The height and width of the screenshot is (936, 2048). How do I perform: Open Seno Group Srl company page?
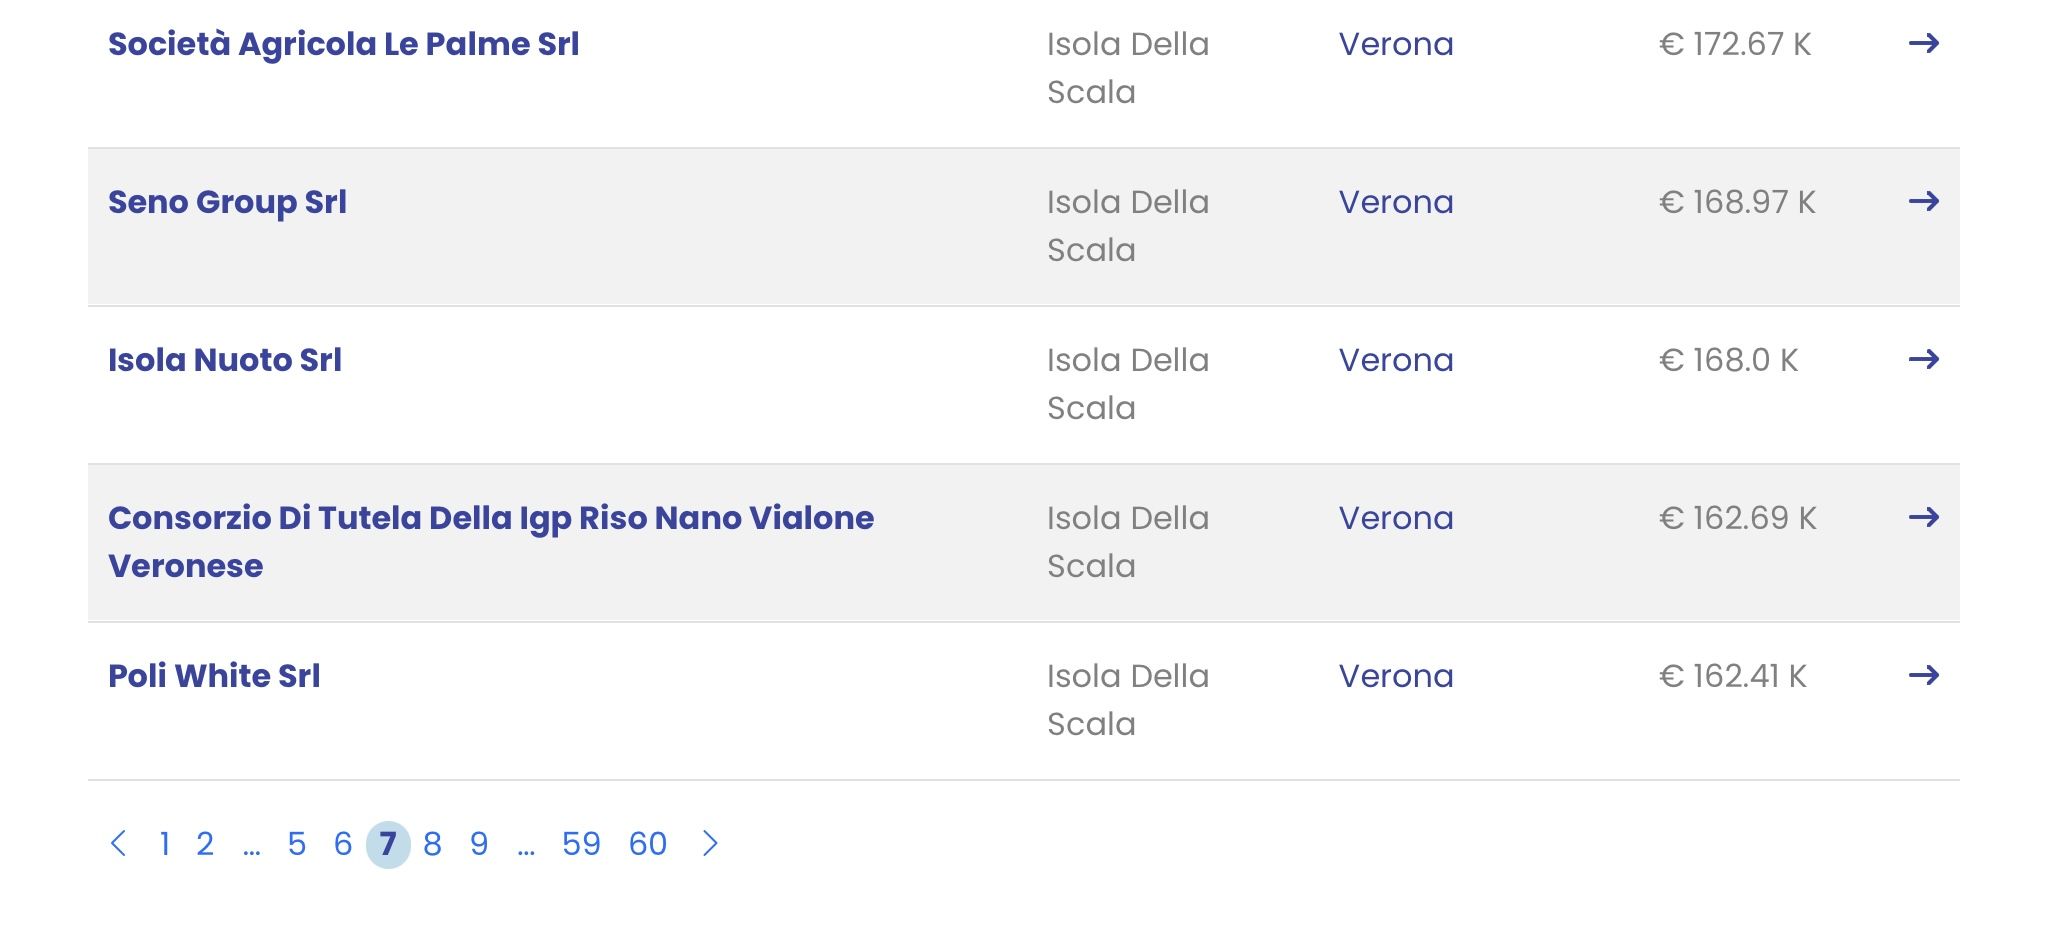click(x=227, y=203)
